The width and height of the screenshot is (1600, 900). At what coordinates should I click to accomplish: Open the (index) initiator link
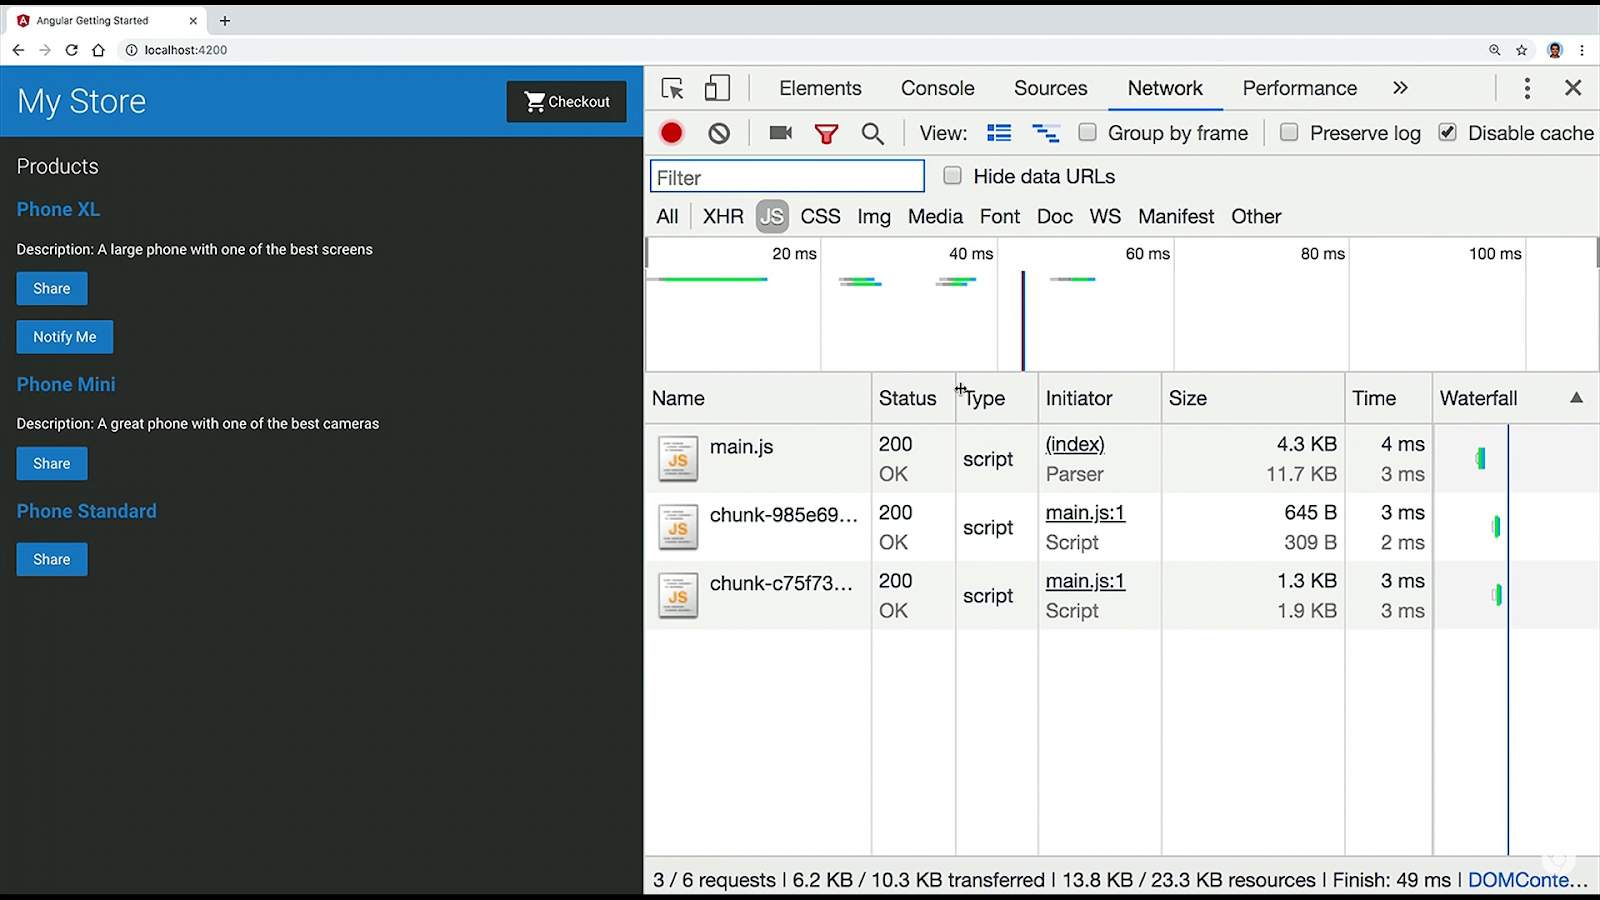[x=1075, y=444]
